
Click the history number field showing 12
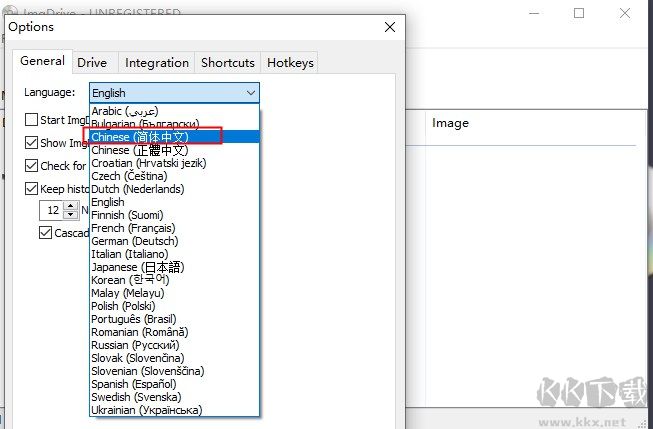[x=52, y=210]
